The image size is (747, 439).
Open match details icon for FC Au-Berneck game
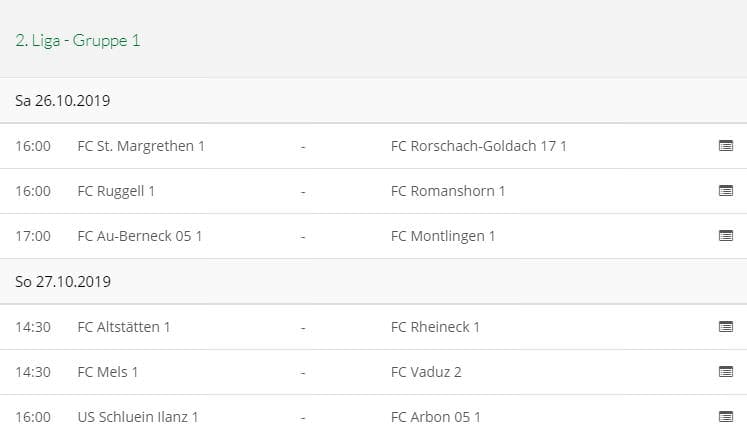(726, 236)
